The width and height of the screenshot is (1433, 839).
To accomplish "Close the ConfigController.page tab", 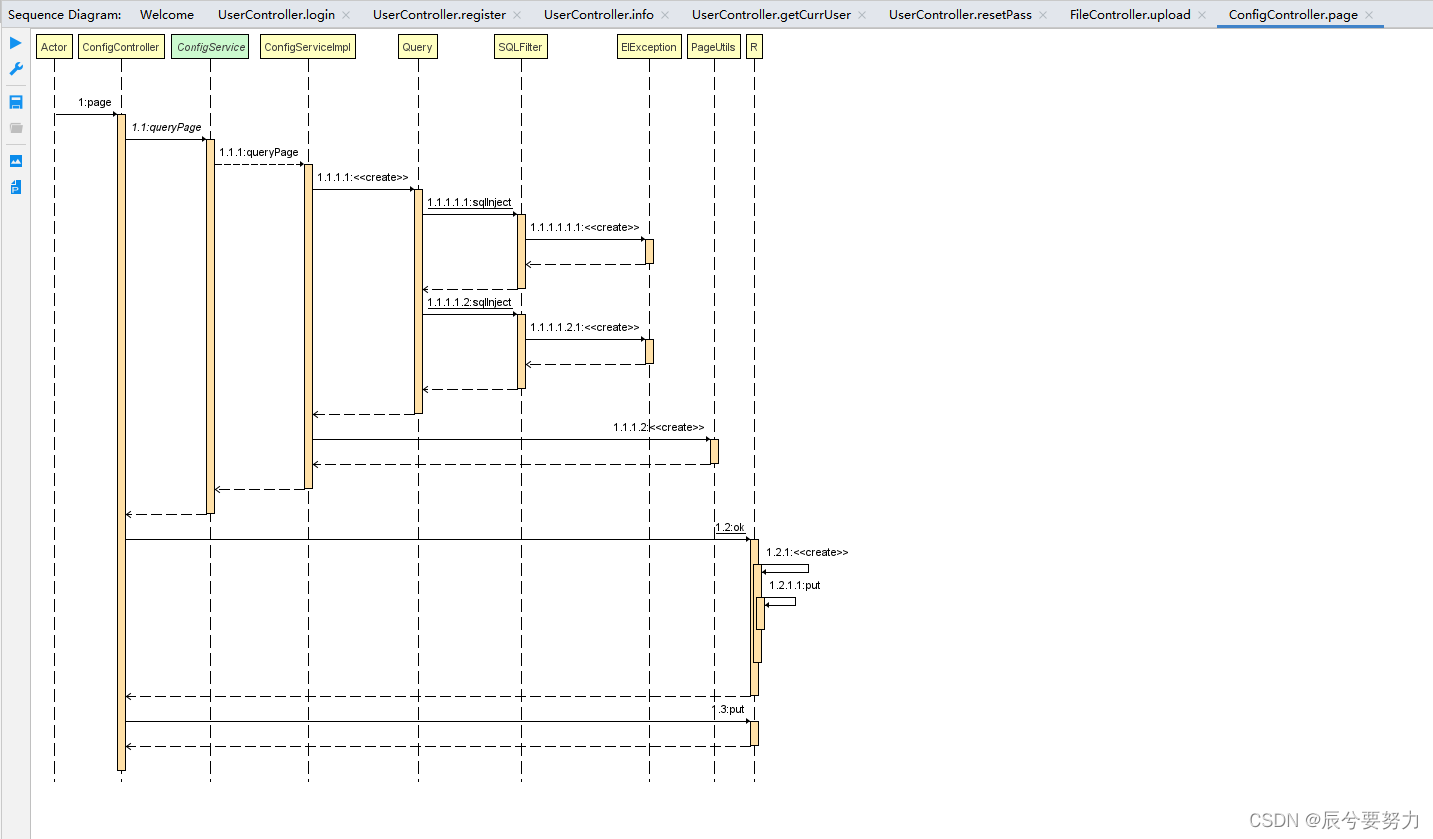I will click(1369, 15).
